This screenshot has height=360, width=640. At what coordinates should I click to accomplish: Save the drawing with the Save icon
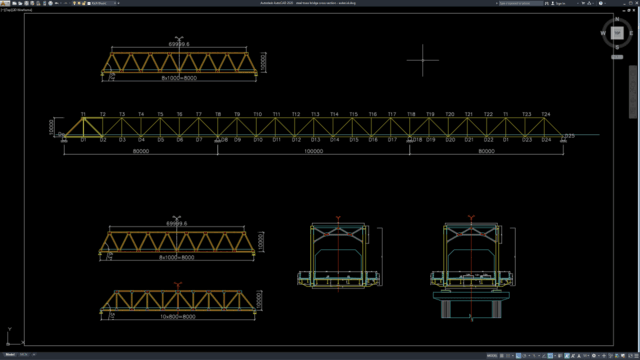27,3
